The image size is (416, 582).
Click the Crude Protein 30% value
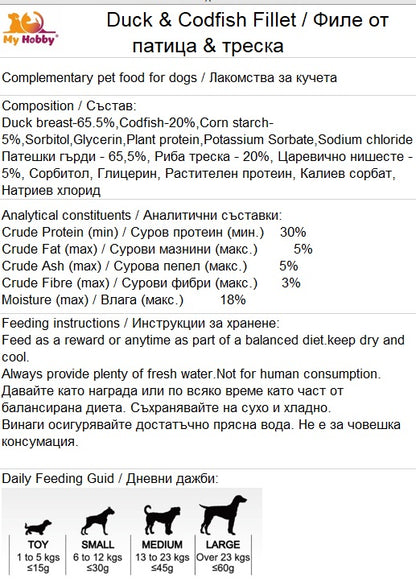(293, 232)
